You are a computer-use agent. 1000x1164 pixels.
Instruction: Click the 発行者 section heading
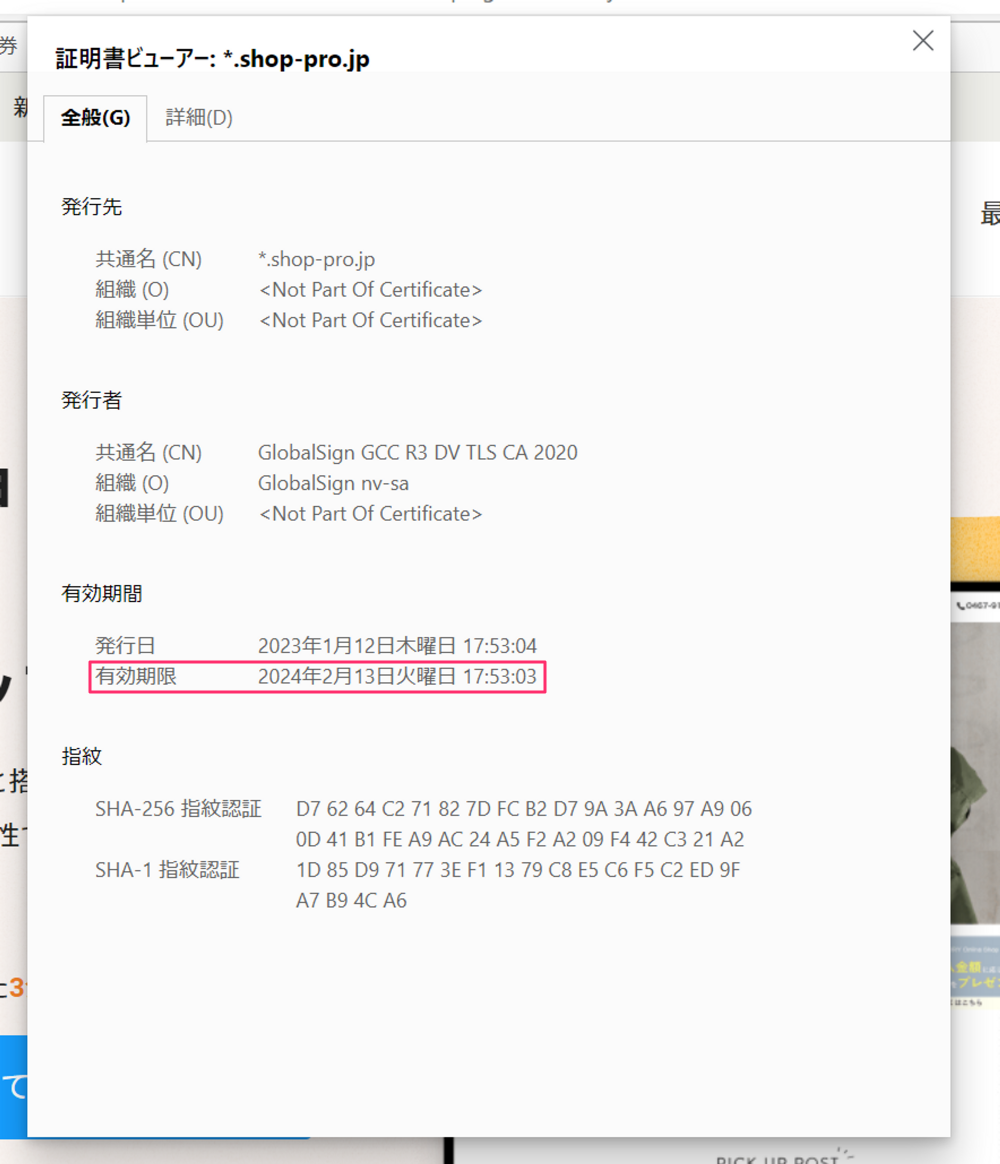click(92, 401)
